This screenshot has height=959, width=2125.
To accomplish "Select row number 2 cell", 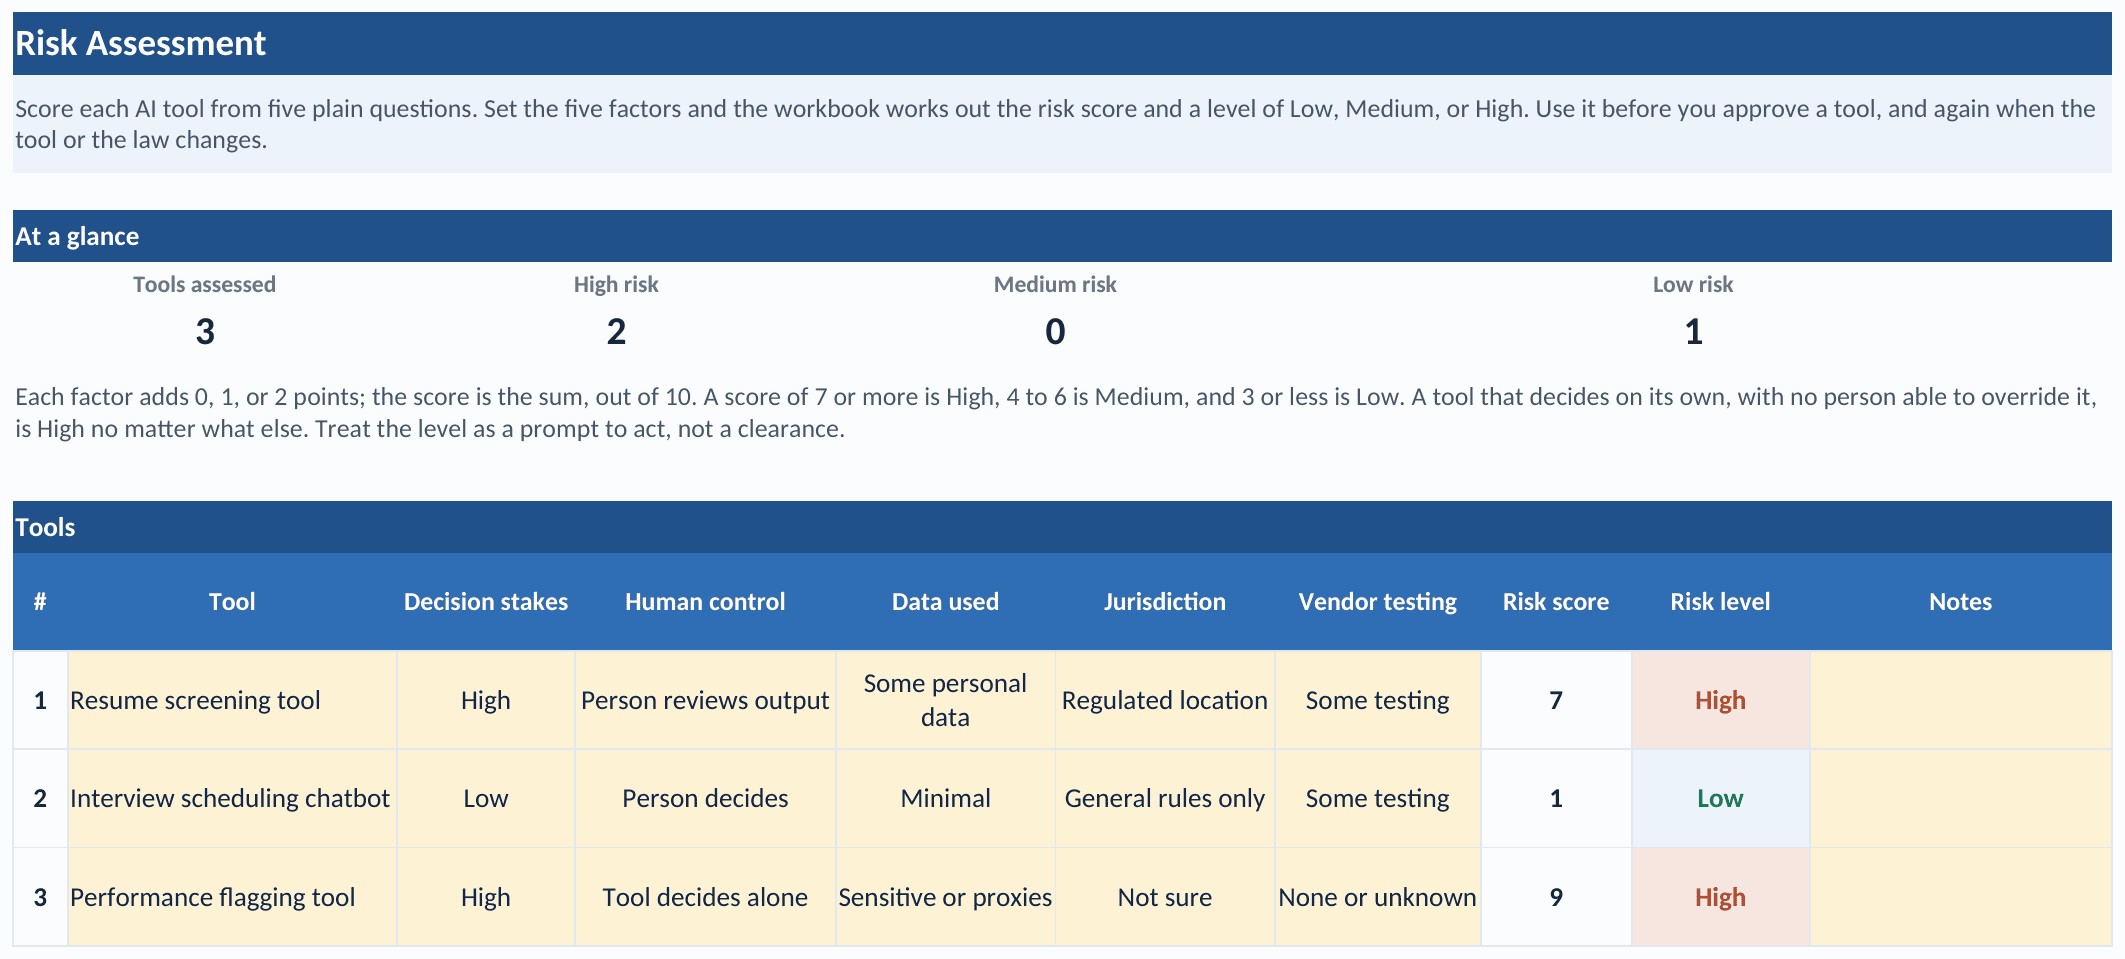I will [40, 798].
